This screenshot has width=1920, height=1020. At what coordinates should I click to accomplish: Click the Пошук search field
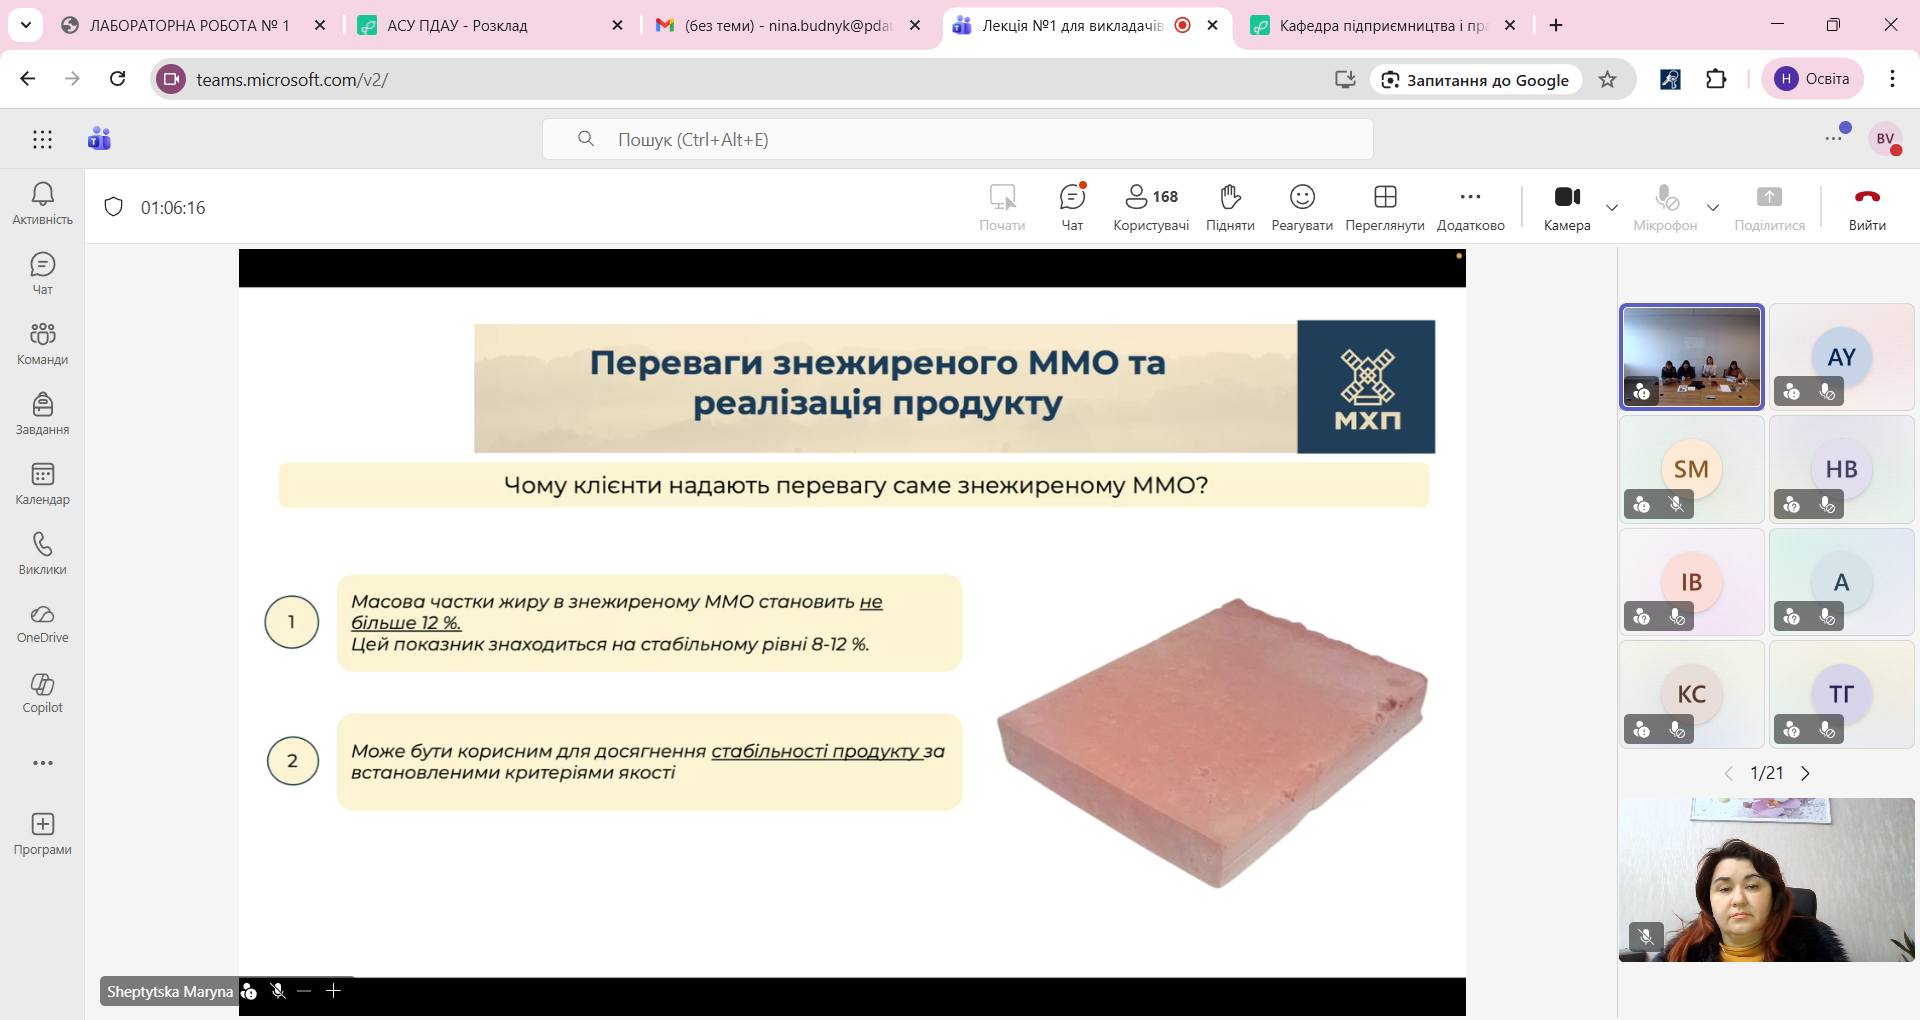click(957, 139)
